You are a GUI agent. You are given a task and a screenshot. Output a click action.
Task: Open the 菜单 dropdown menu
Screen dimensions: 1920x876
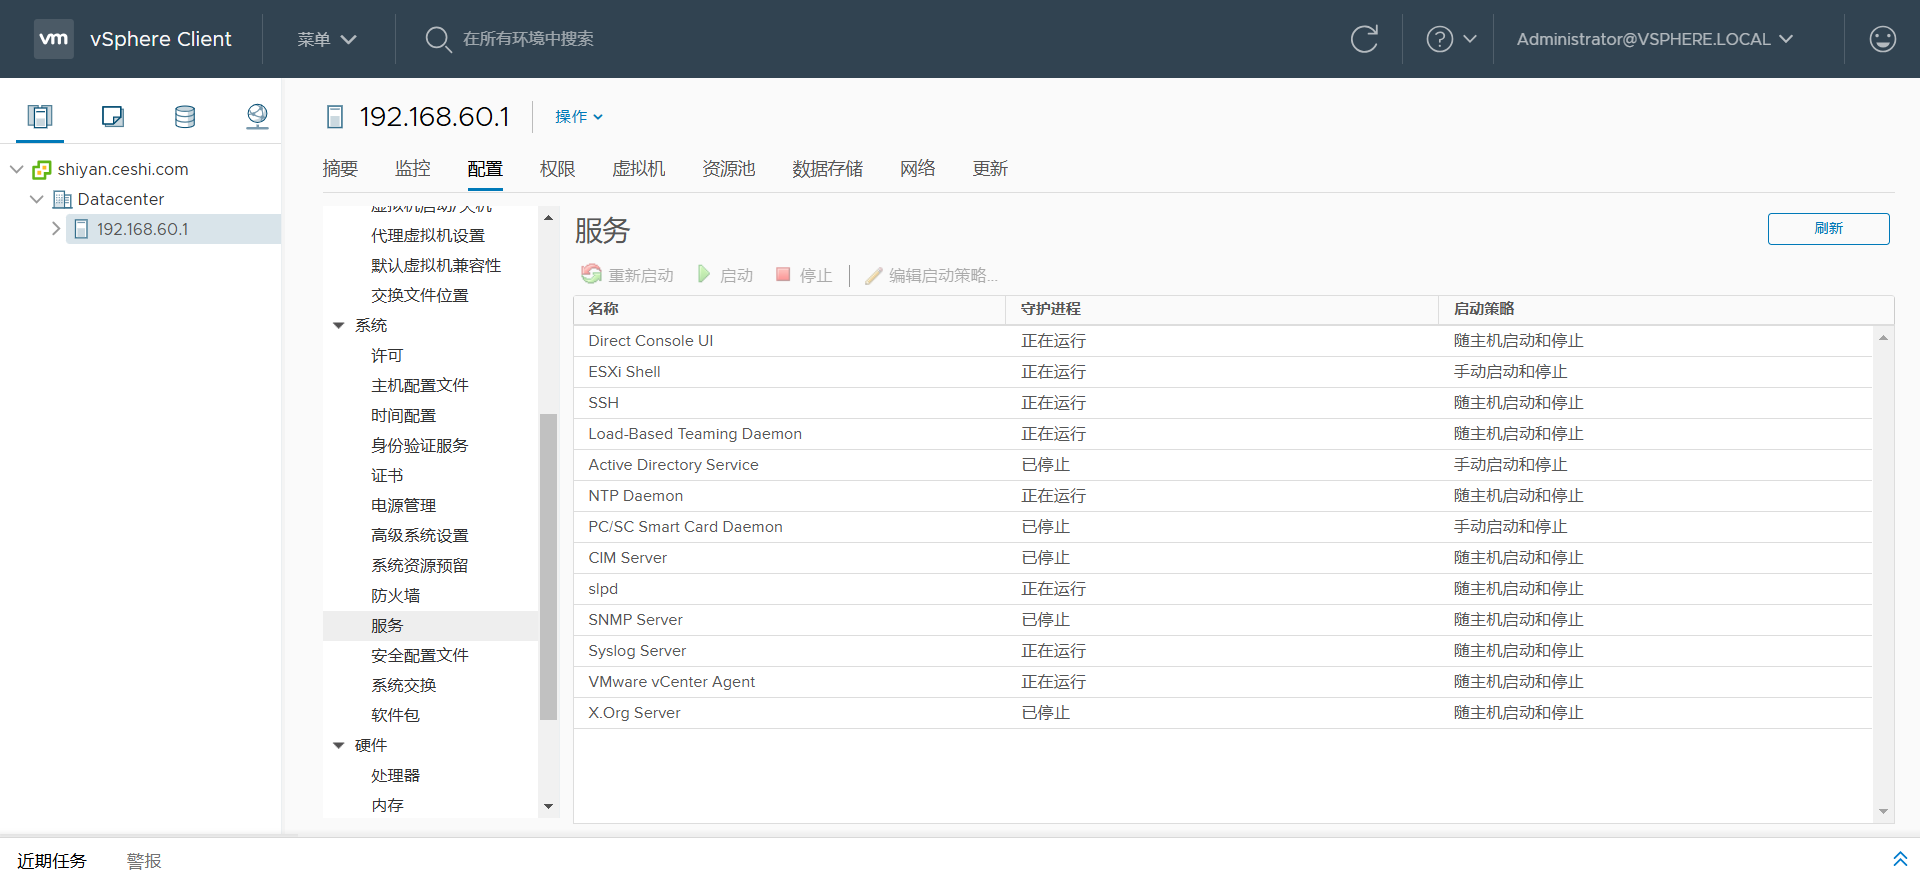tap(327, 39)
